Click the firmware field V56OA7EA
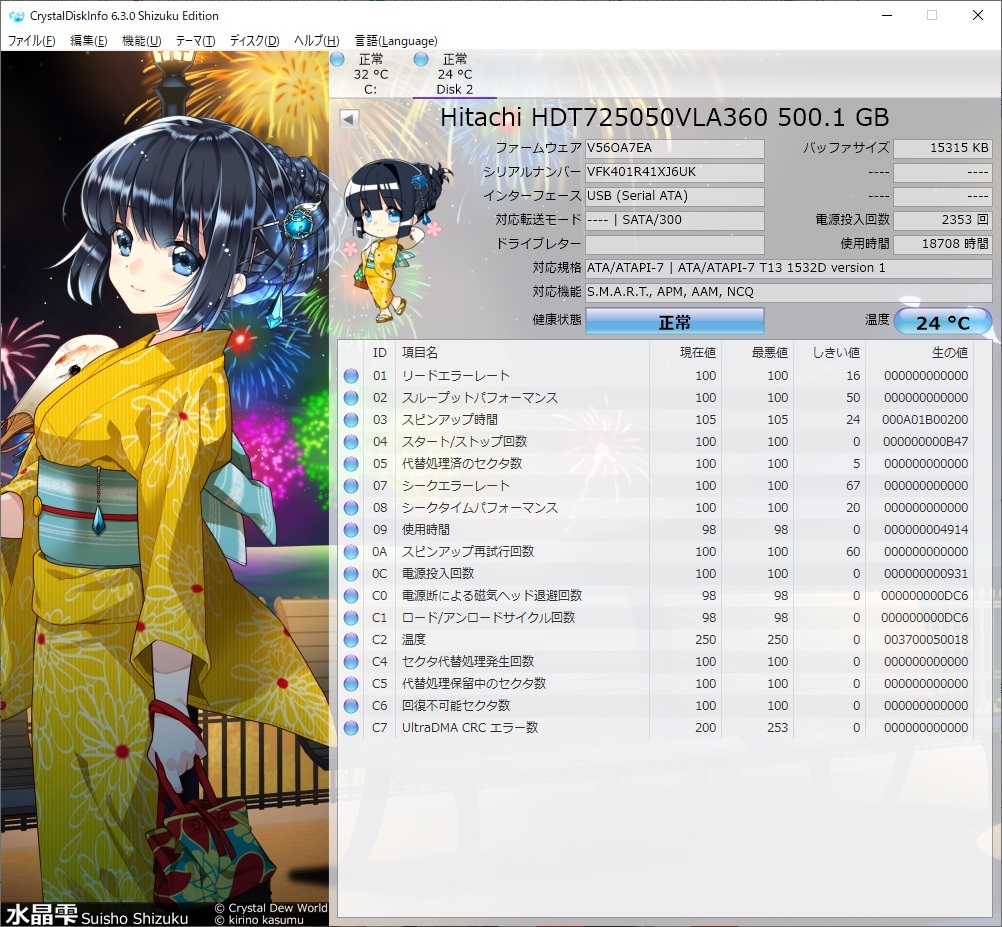The height and width of the screenshot is (927, 1002). pos(675,148)
